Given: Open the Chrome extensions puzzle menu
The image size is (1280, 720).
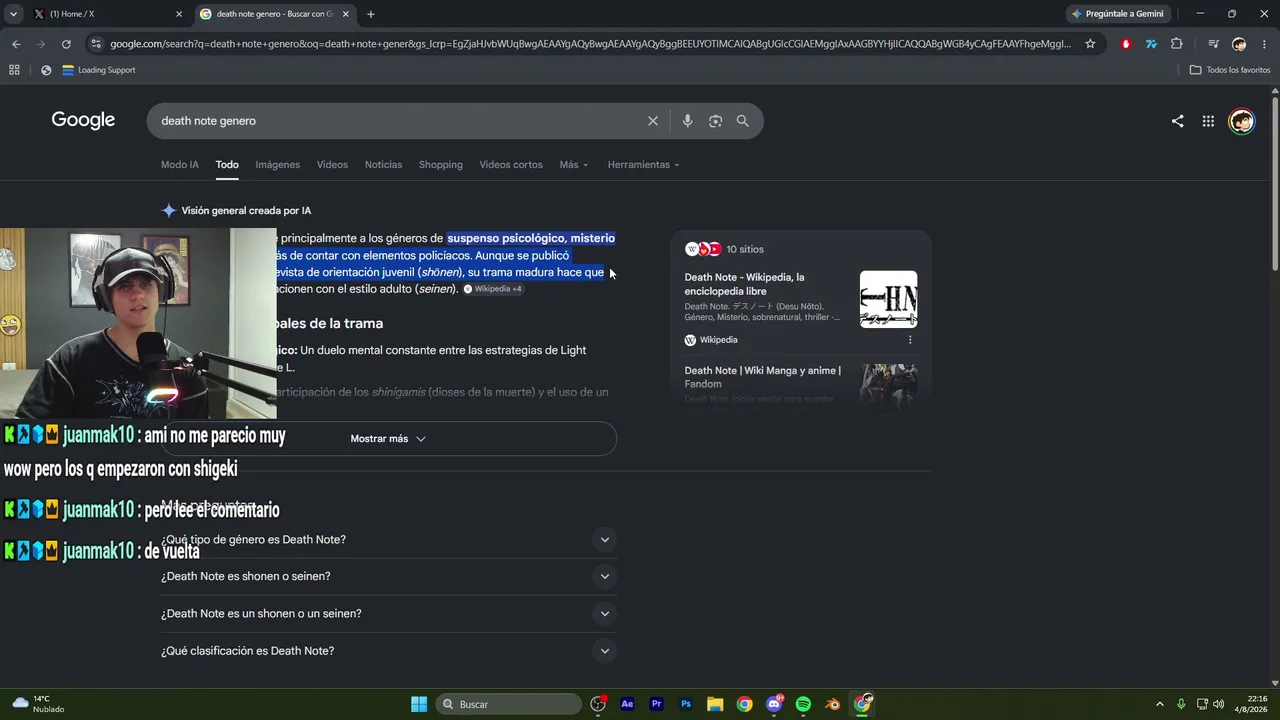Looking at the screenshot, I should [1176, 44].
